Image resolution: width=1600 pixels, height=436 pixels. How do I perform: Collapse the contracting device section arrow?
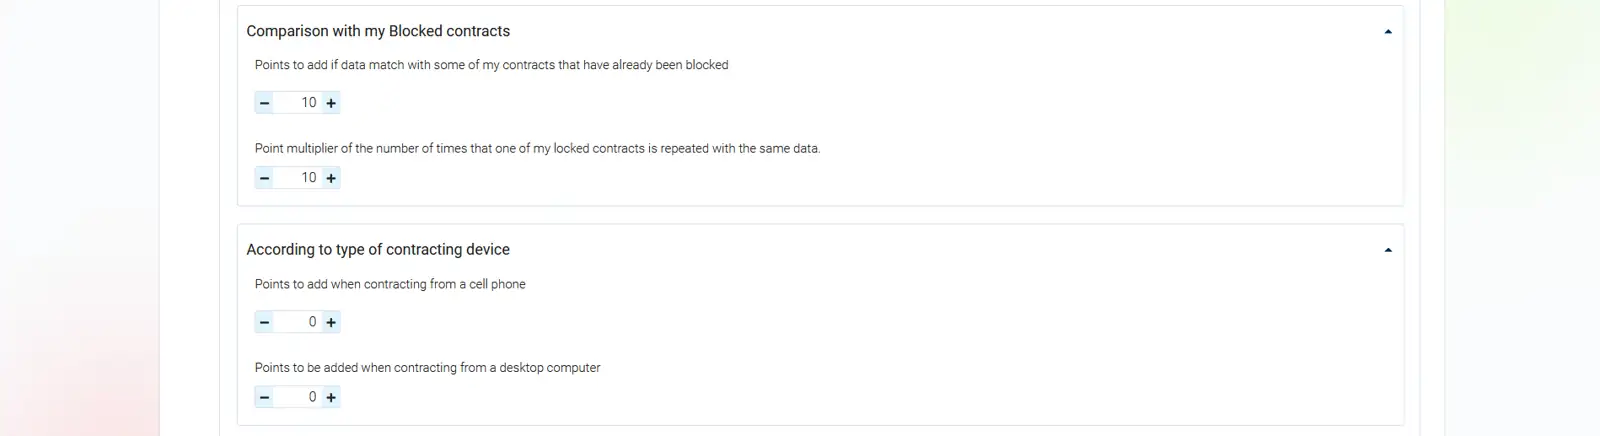pyautogui.click(x=1388, y=250)
